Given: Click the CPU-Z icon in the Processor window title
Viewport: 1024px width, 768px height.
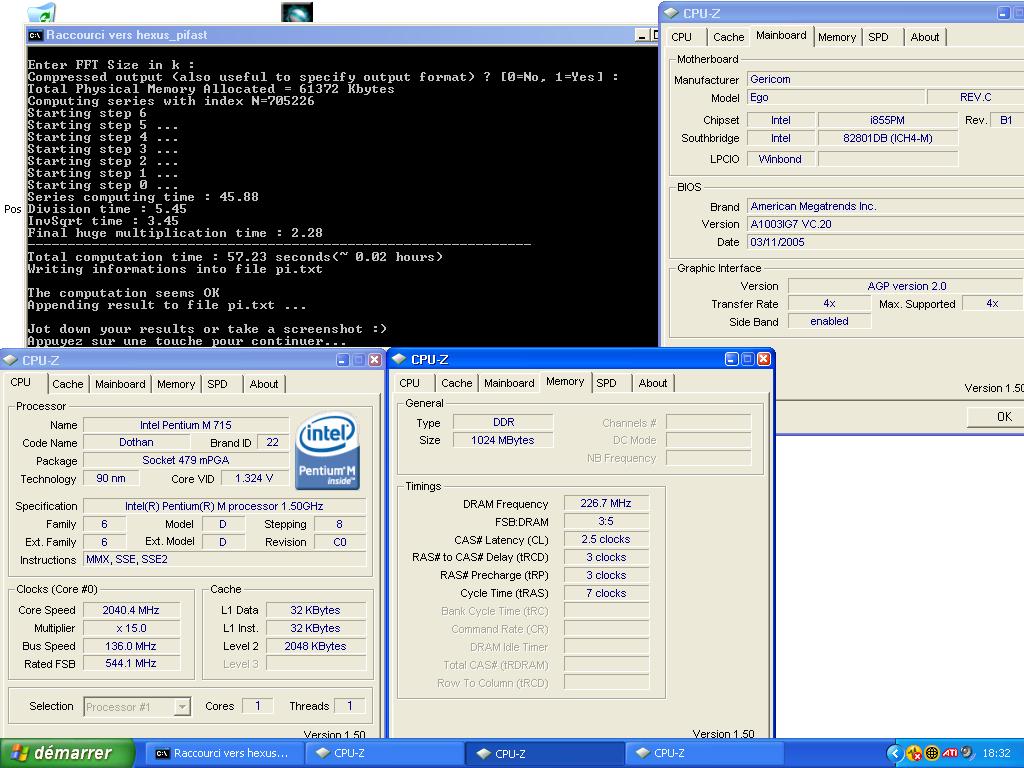Looking at the screenshot, I should point(10,360).
